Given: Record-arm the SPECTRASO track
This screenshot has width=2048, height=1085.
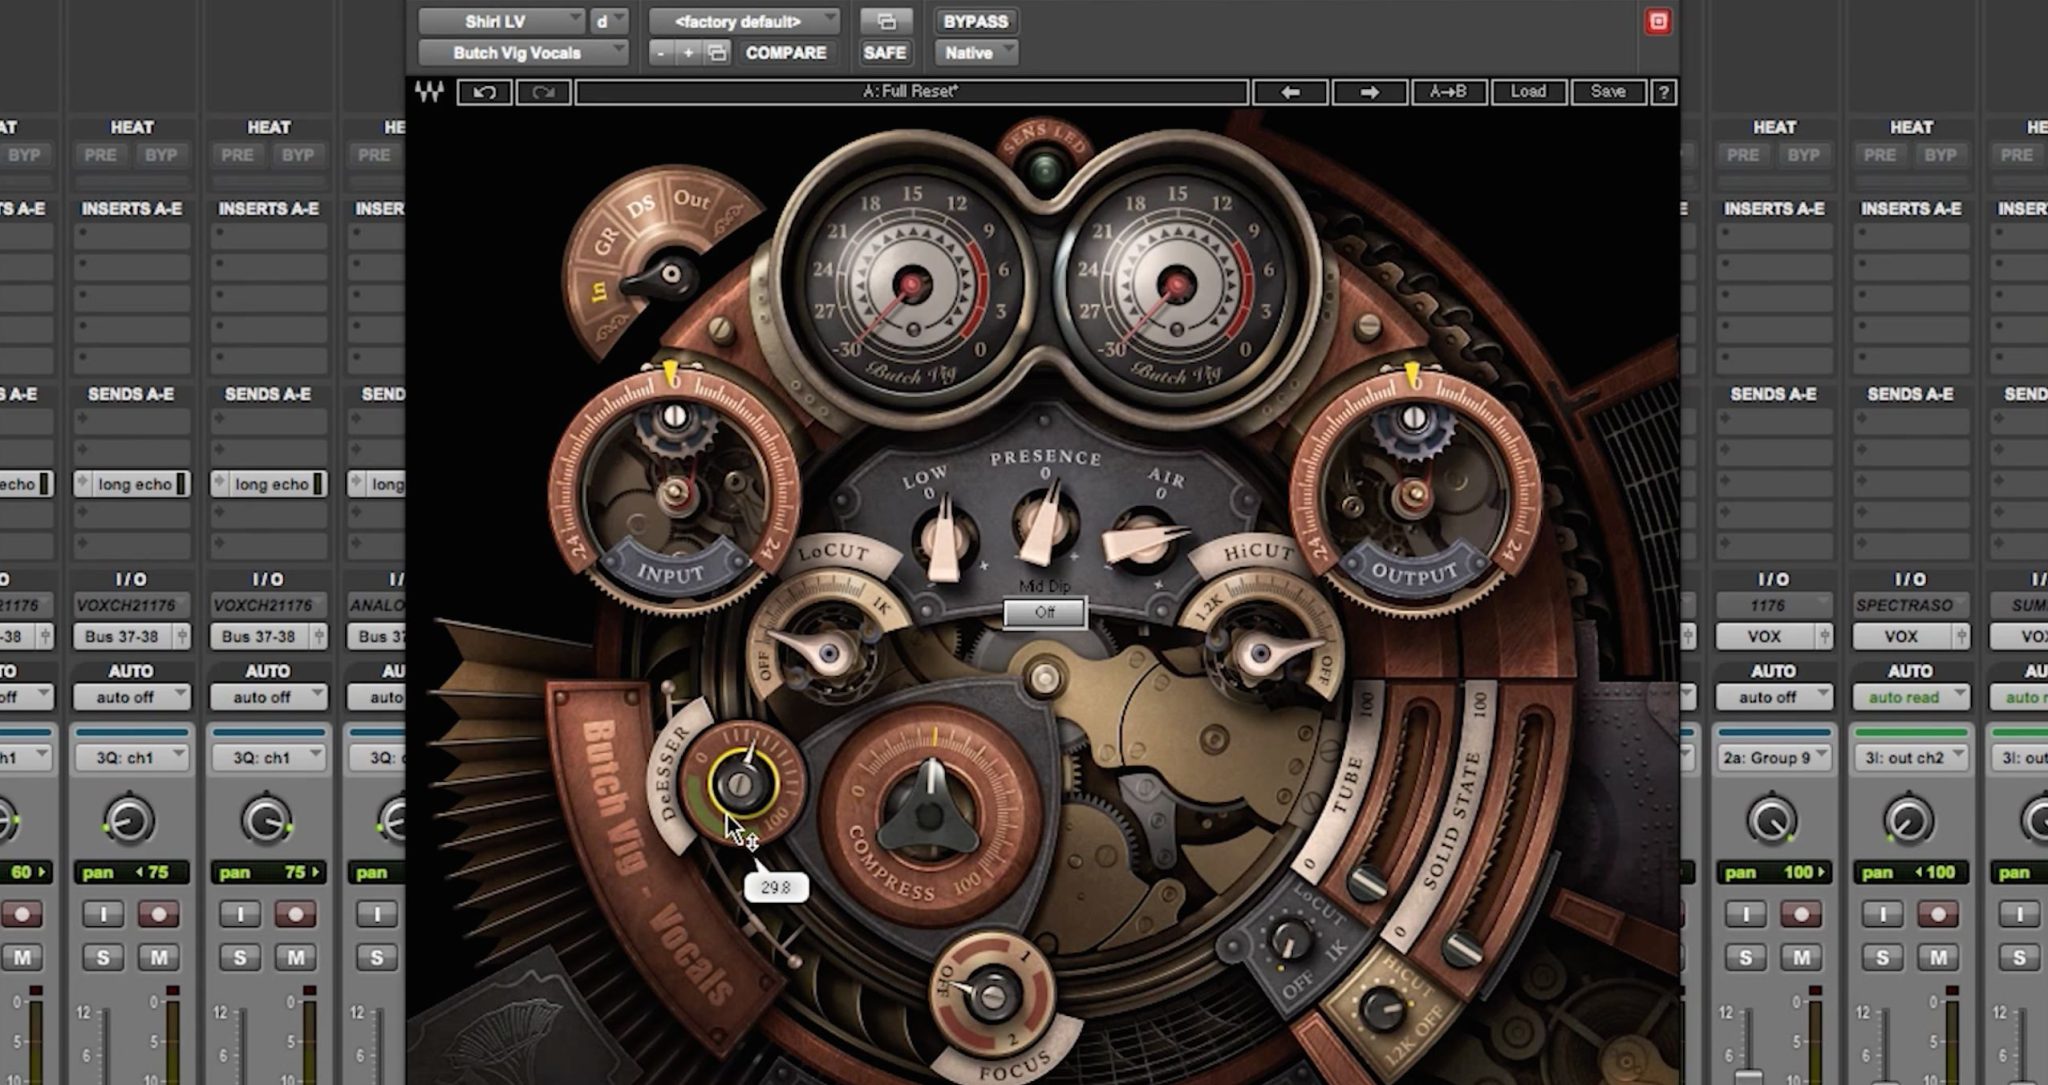Looking at the screenshot, I should point(1938,914).
